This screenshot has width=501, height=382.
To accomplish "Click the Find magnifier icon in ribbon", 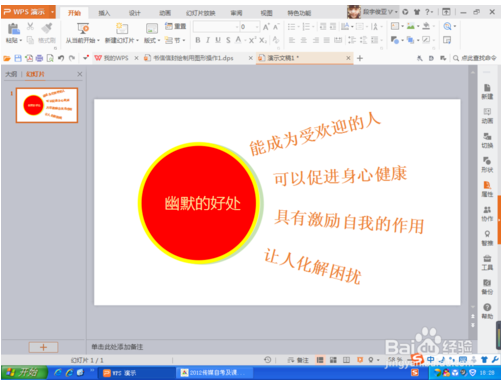I will pos(447,26).
